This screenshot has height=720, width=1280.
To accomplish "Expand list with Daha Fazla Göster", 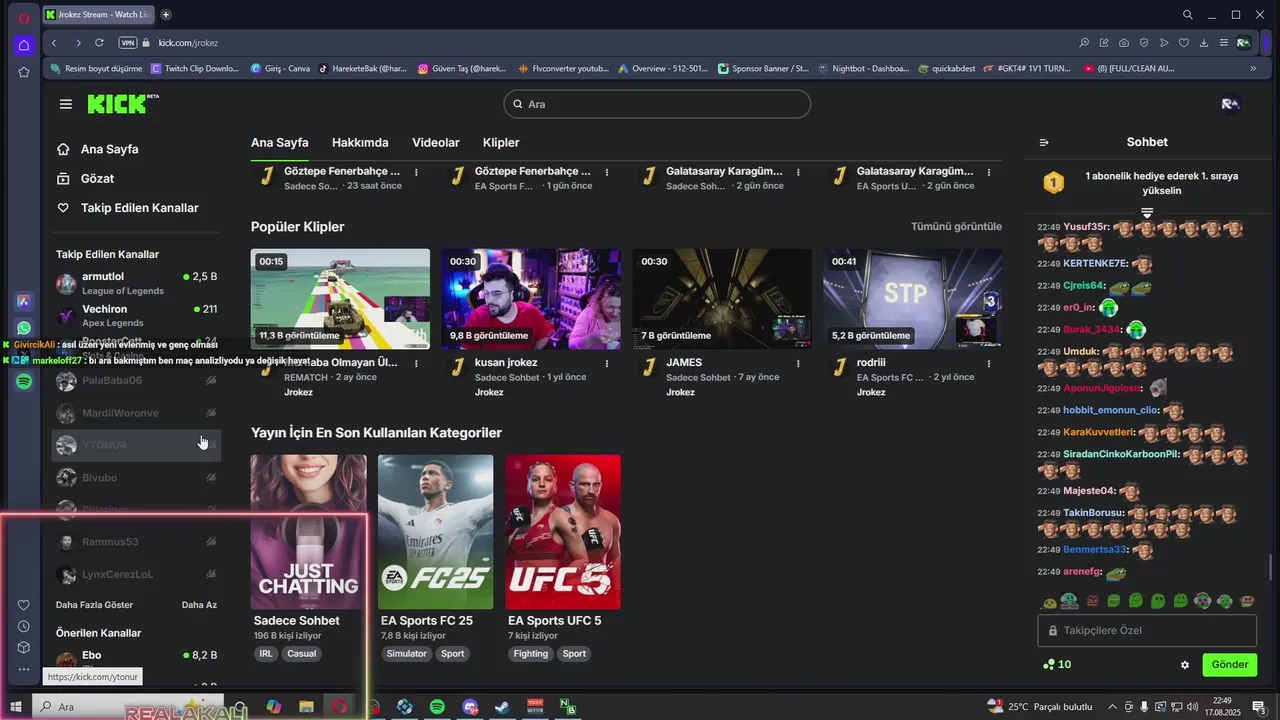I will pyautogui.click(x=94, y=605).
